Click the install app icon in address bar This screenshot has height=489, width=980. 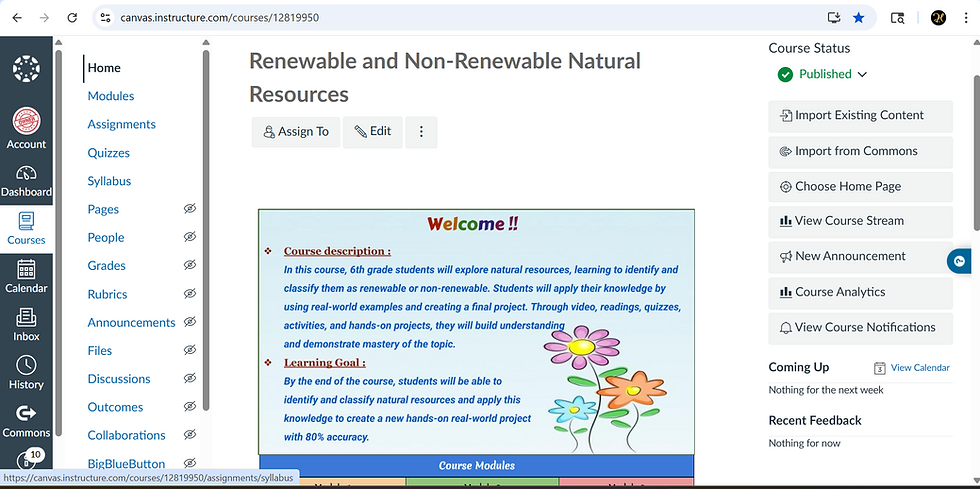[x=834, y=18]
